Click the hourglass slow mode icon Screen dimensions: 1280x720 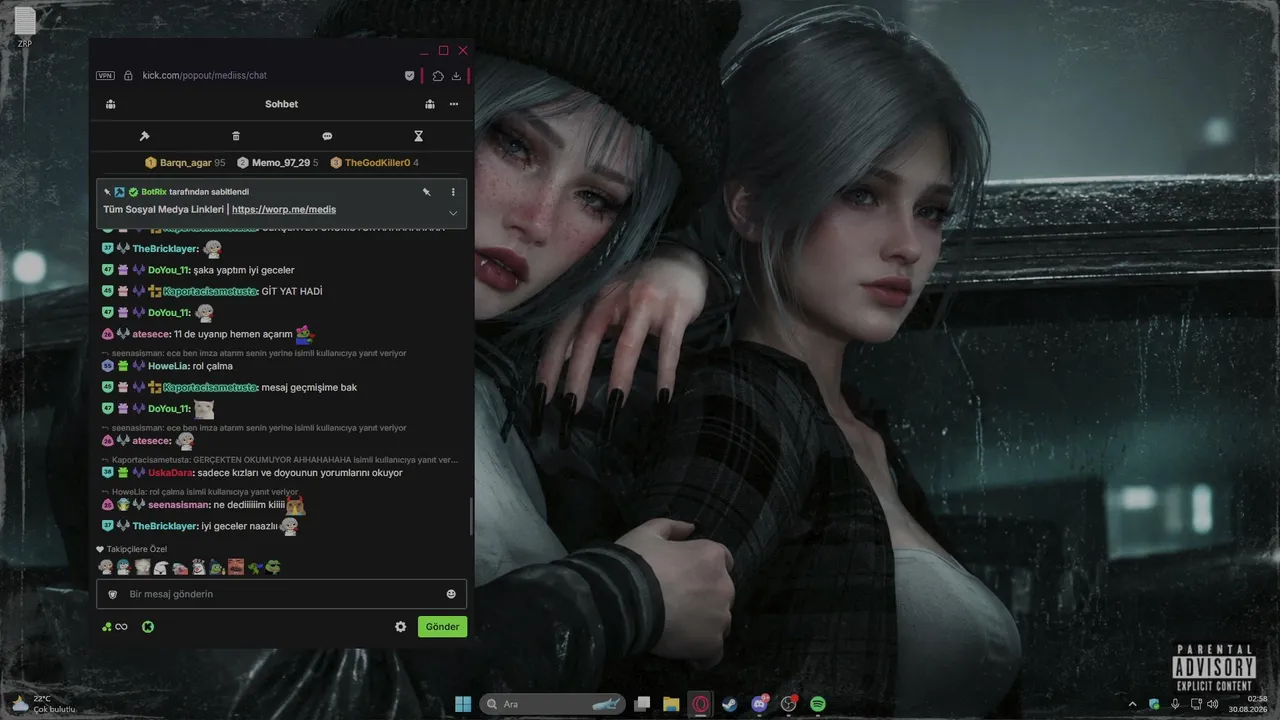click(419, 136)
